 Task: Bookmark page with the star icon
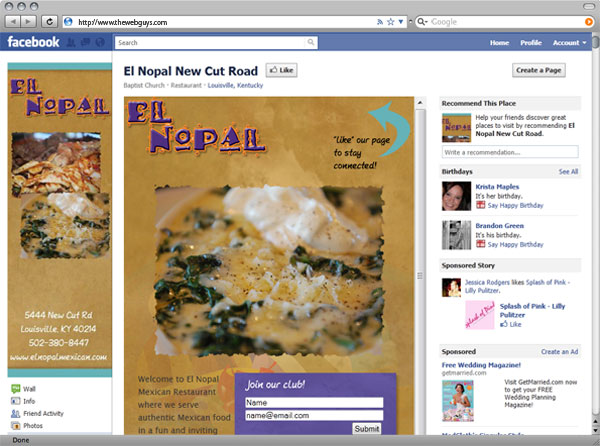coord(391,22)
